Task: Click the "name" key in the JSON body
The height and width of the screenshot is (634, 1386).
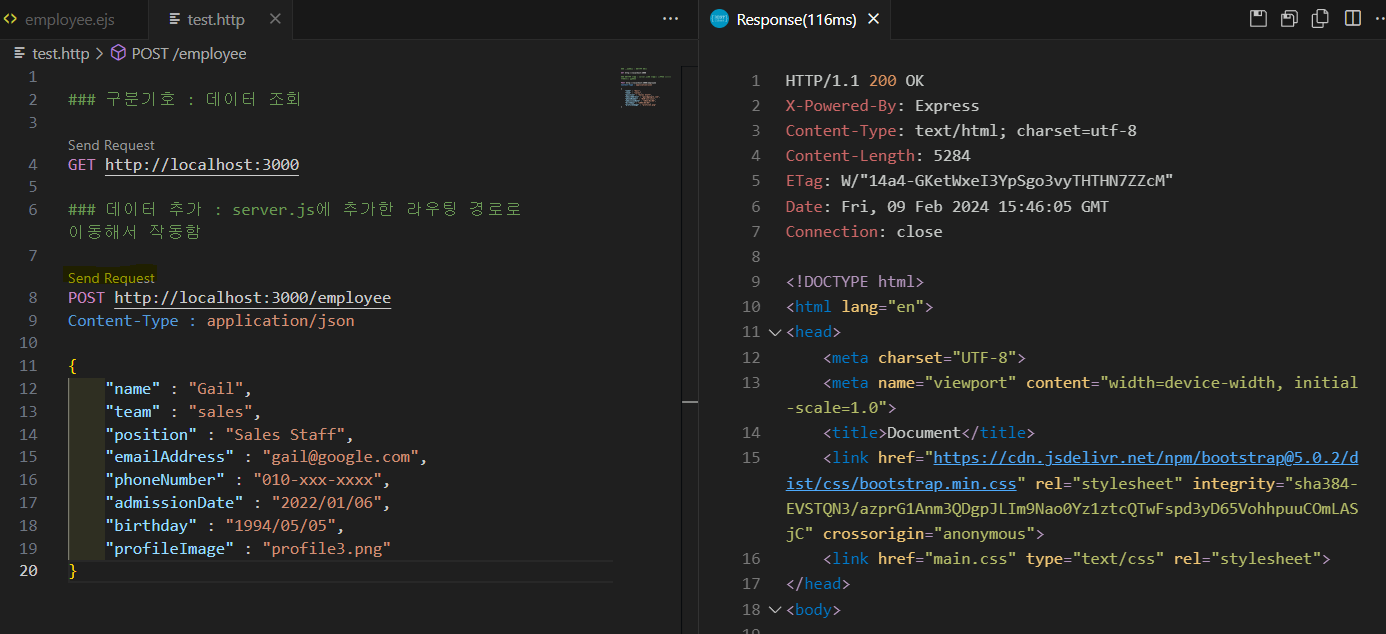Action: pyautogui.click(x=133, y=389)
